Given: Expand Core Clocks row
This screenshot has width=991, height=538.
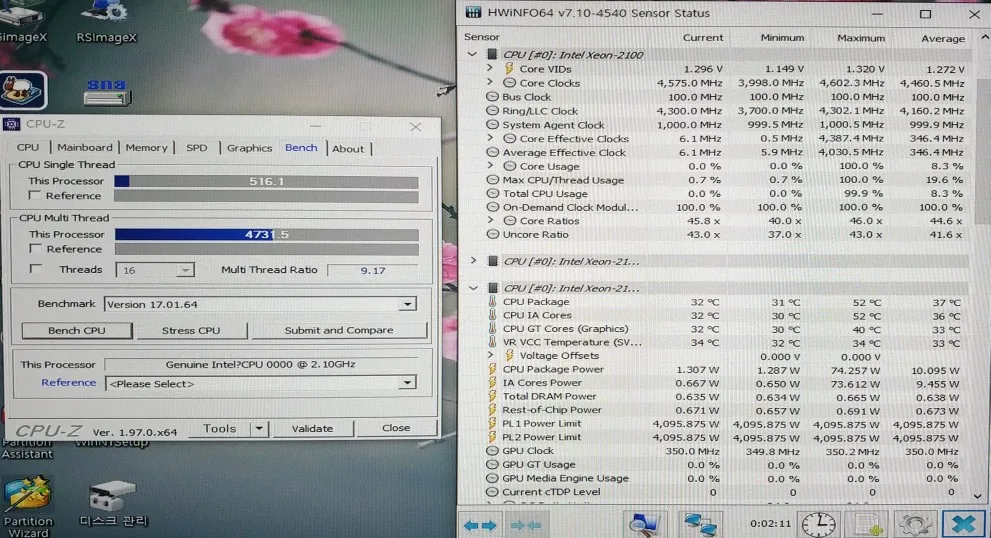Looking at the screenshot, I should click(x=490, y=82).
